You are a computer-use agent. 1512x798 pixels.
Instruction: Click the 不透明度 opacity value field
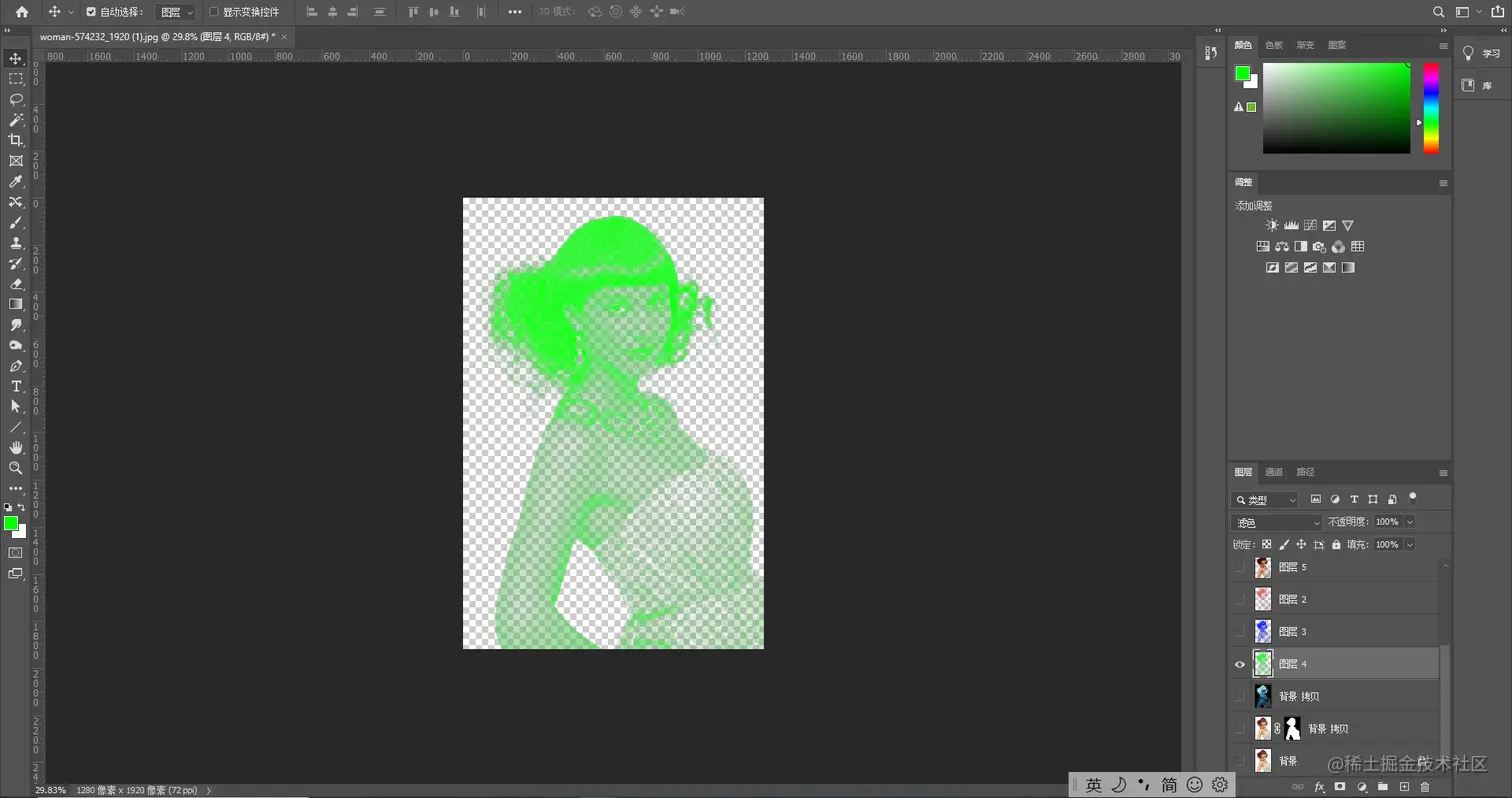1388,522
